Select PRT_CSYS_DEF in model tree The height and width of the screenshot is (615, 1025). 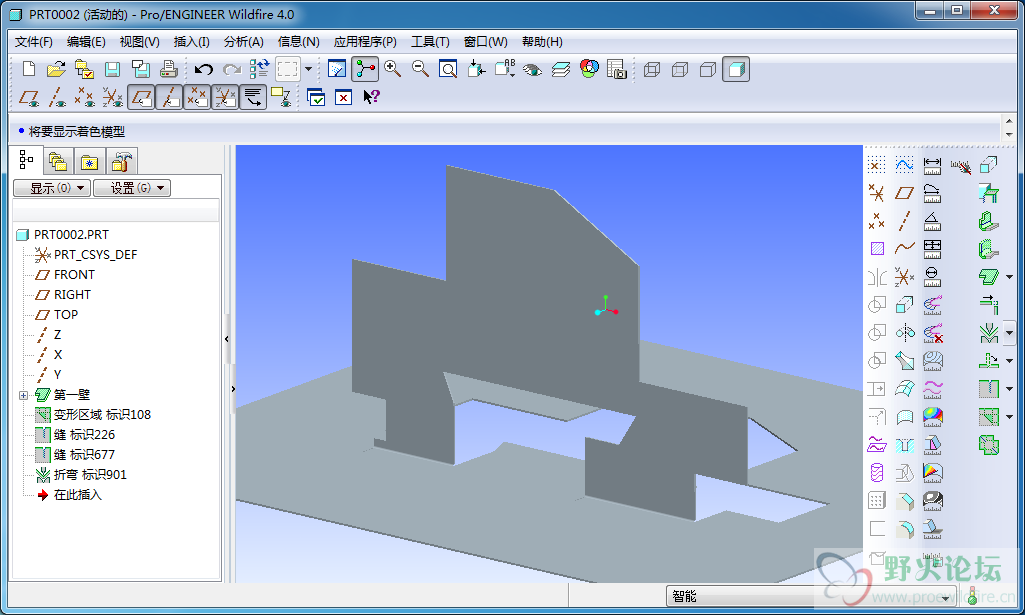95,255
